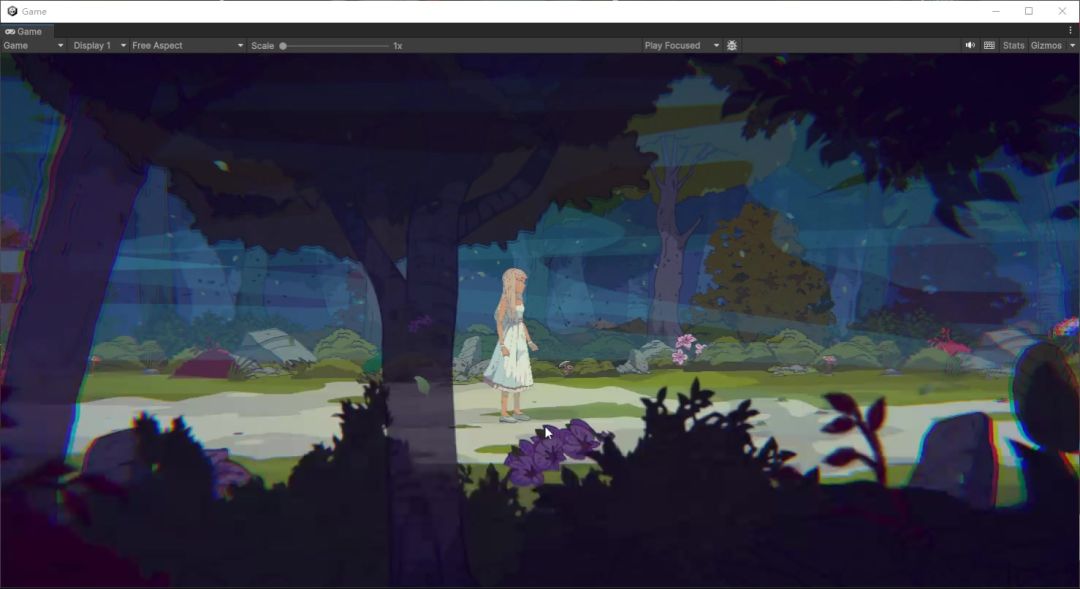Open the Display 1 dropdown
This screenshot has width=1080, height=589.
tap(99, 46)
